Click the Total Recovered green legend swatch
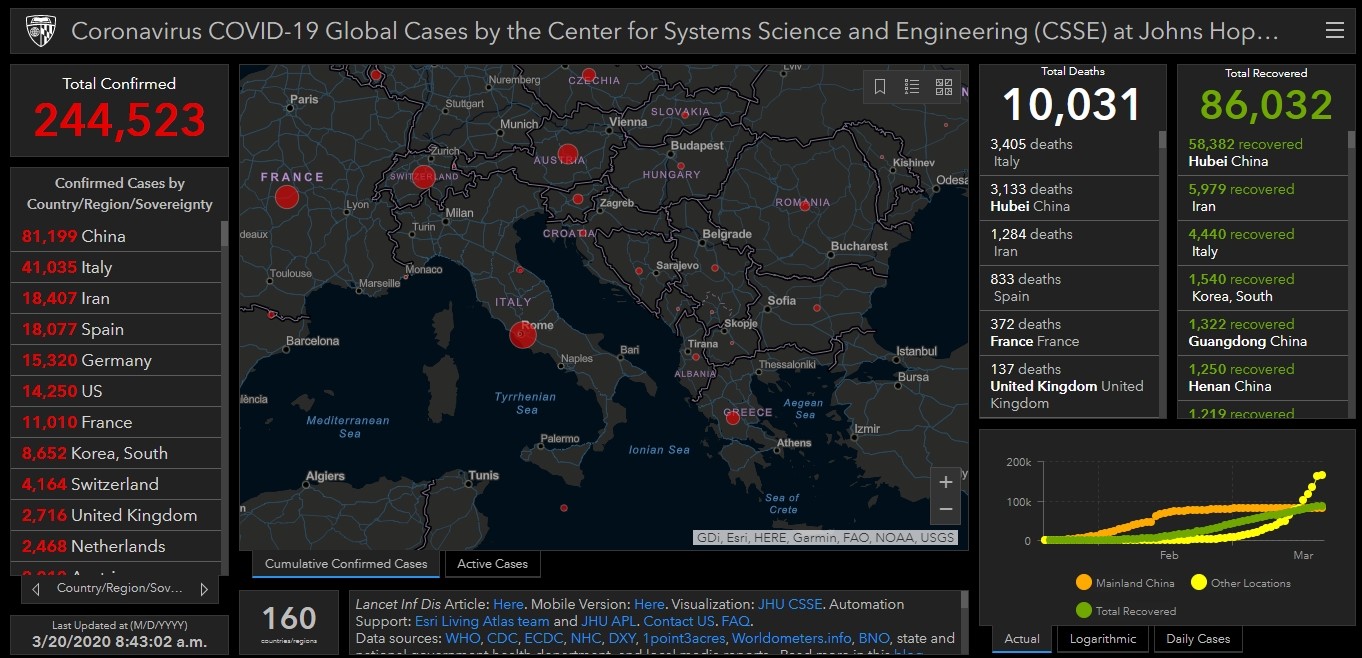This screenshot has width=1362, height=658. tap(1084, 610)
